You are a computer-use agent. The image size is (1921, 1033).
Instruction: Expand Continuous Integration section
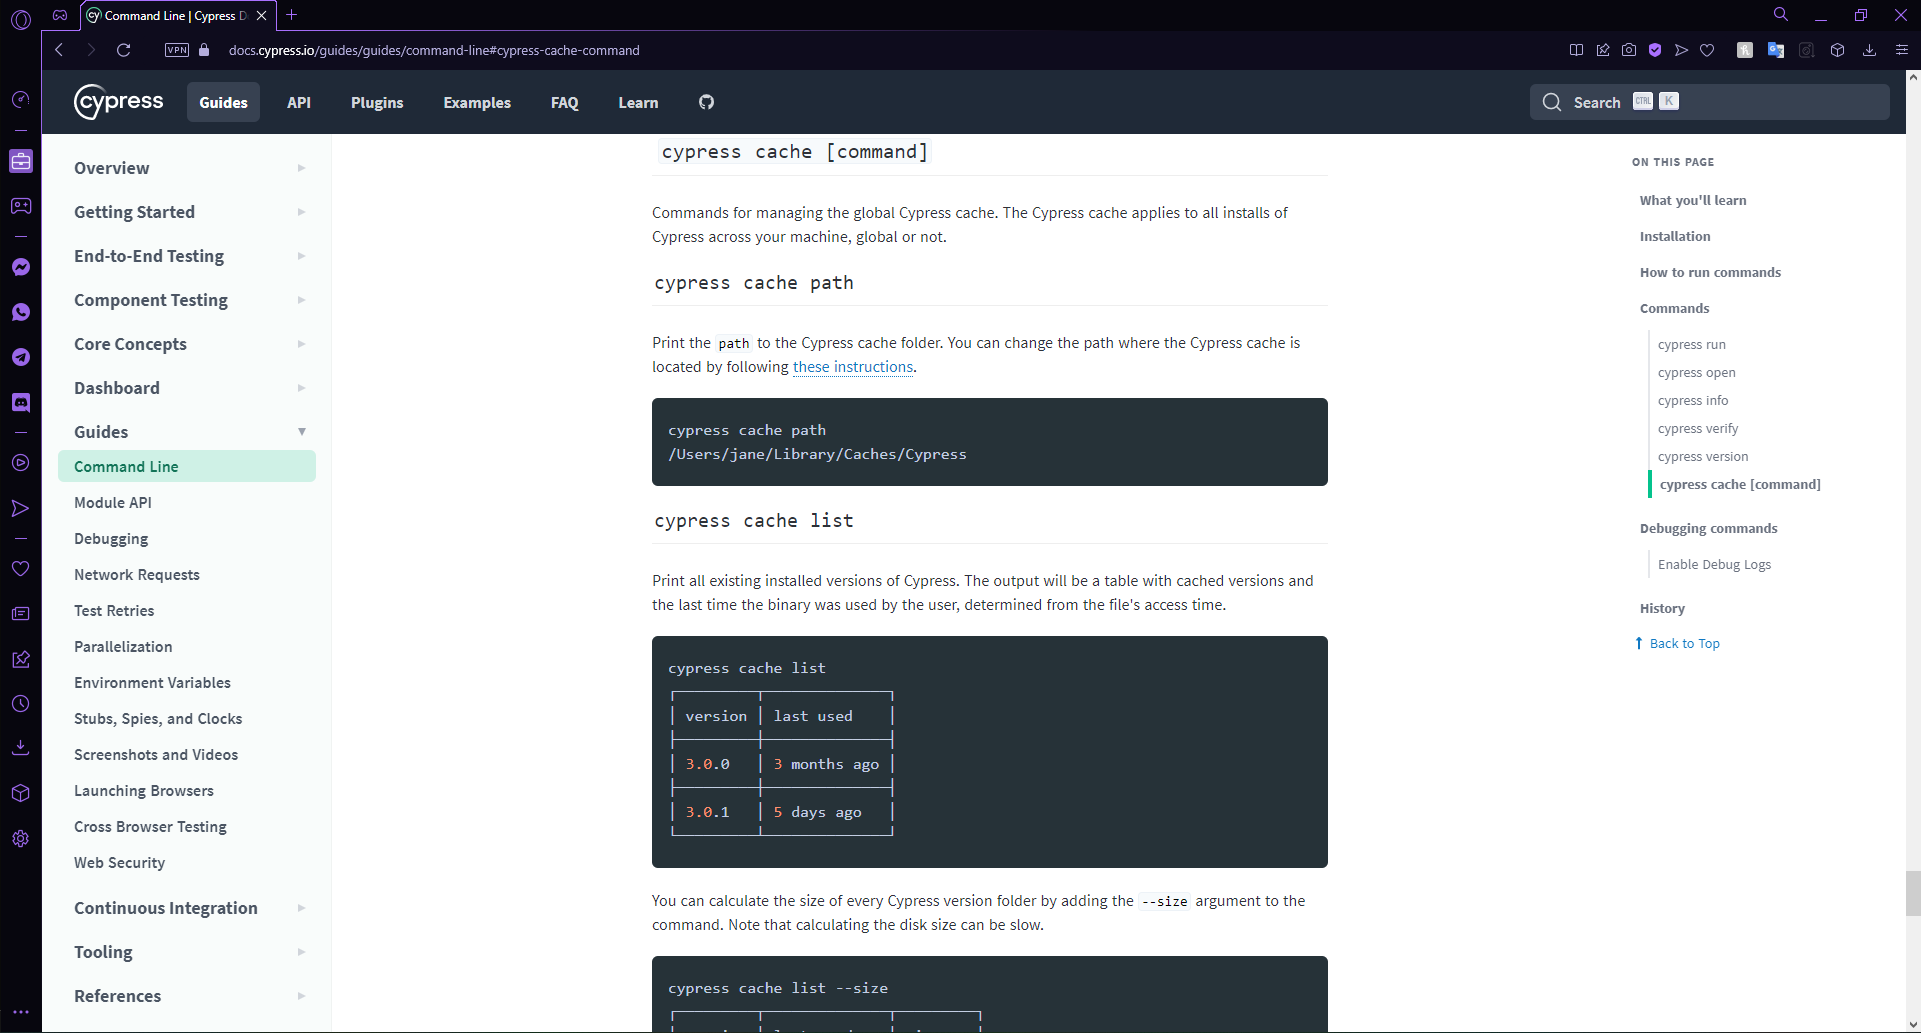pos(189,908)
